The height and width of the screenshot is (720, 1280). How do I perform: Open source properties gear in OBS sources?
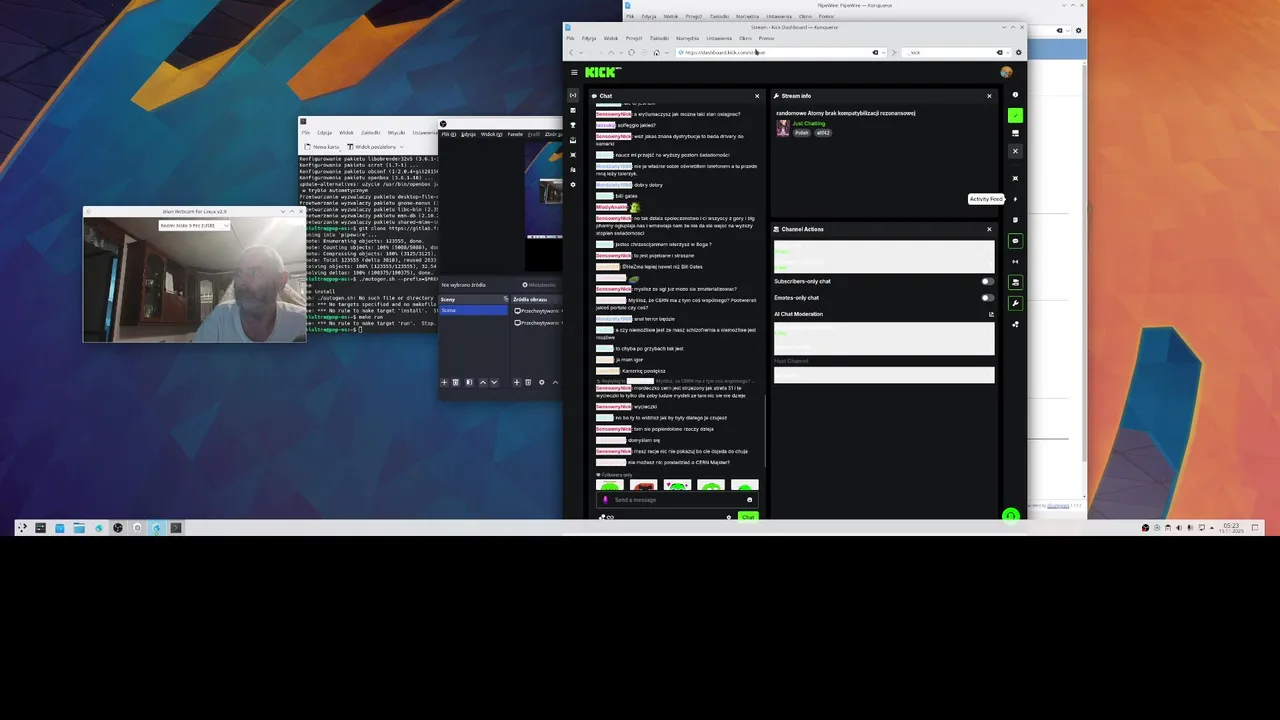pos(541,382)
